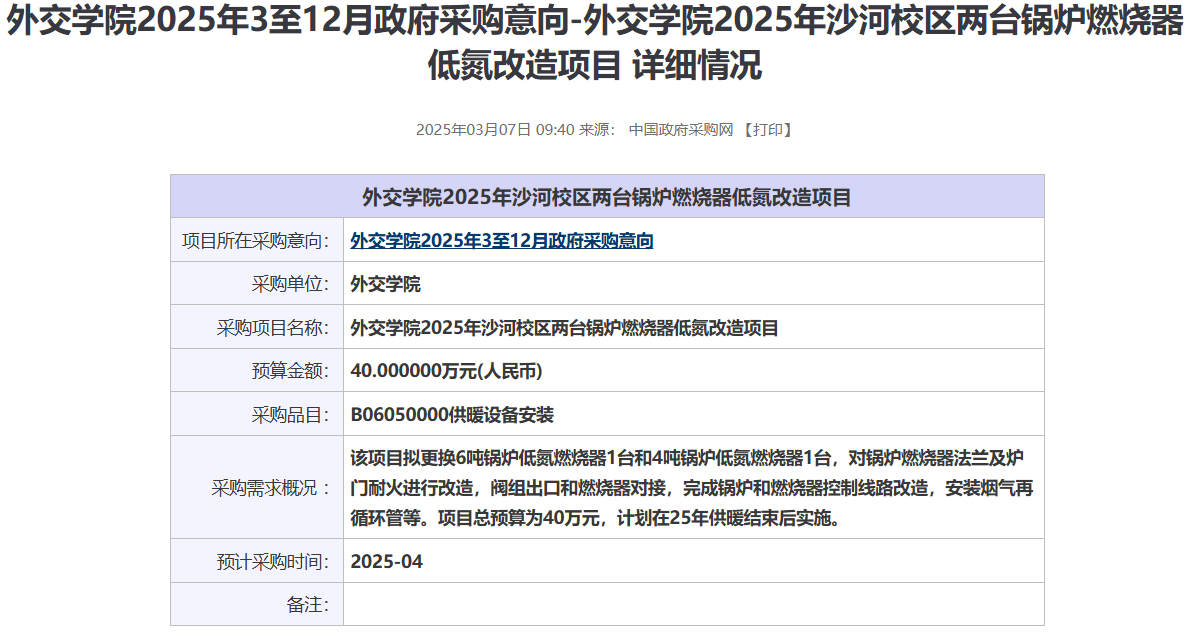Select the project name value in 采购项目名称 row
The image size is (1191, 632).
click(x=564, y=328)
